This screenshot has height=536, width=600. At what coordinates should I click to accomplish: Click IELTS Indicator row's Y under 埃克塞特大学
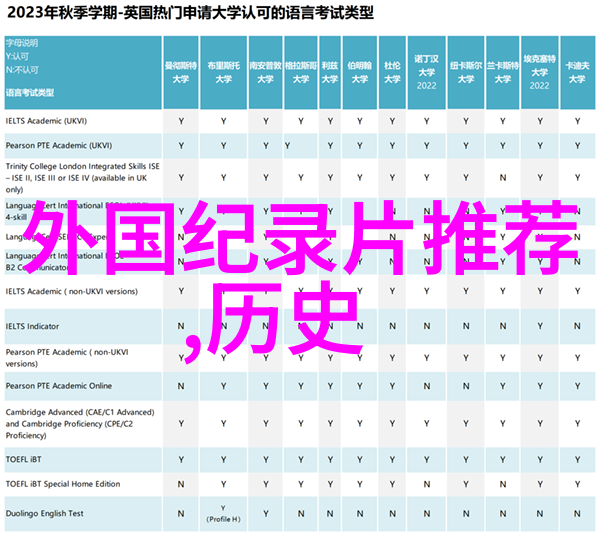(540, 326)
